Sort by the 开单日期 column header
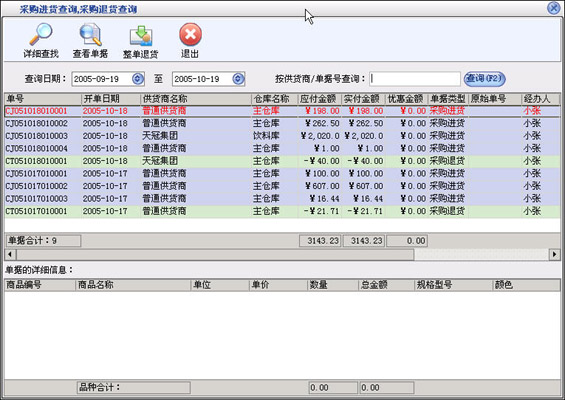Image resolution: width=565 pixels, height=400 pixels. pyautogui.click(x=111, y=99)
